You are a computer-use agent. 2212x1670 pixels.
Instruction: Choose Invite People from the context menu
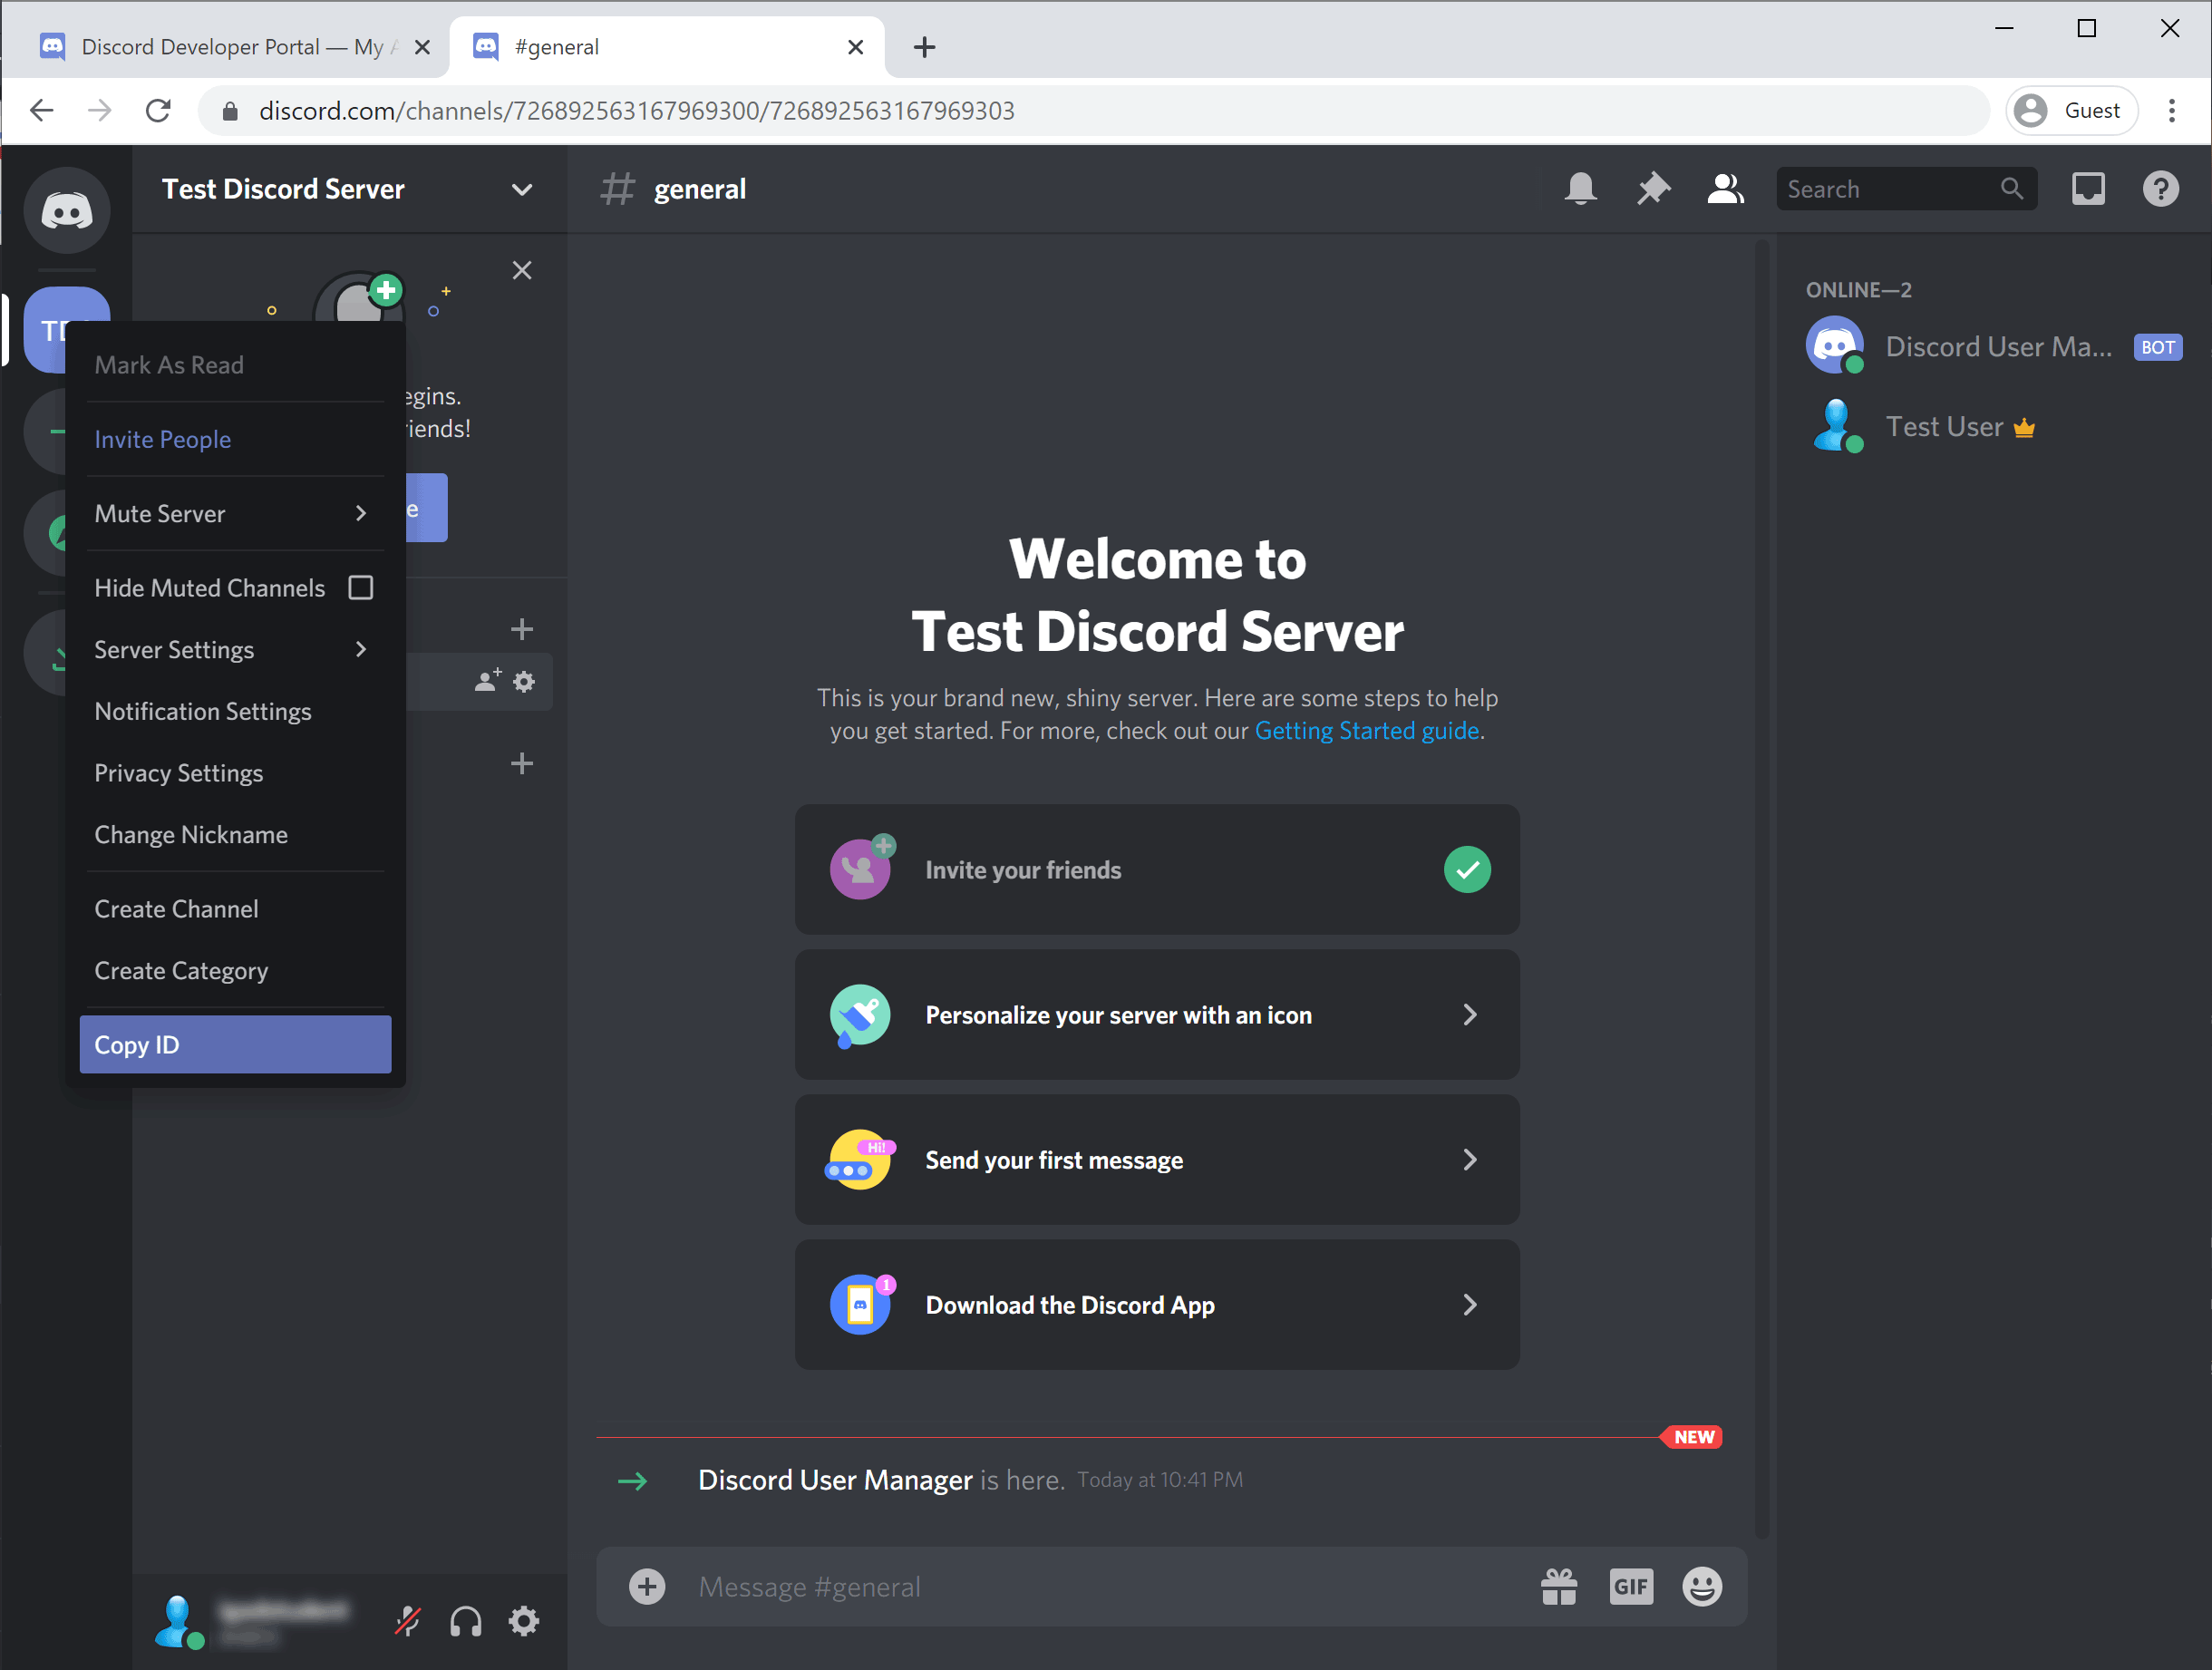click(163, 439)
